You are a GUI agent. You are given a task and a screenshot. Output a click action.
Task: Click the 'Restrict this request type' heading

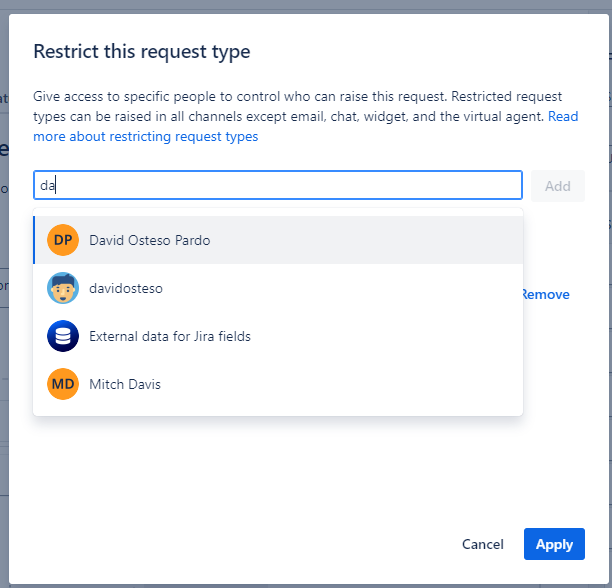coord(142,51)
